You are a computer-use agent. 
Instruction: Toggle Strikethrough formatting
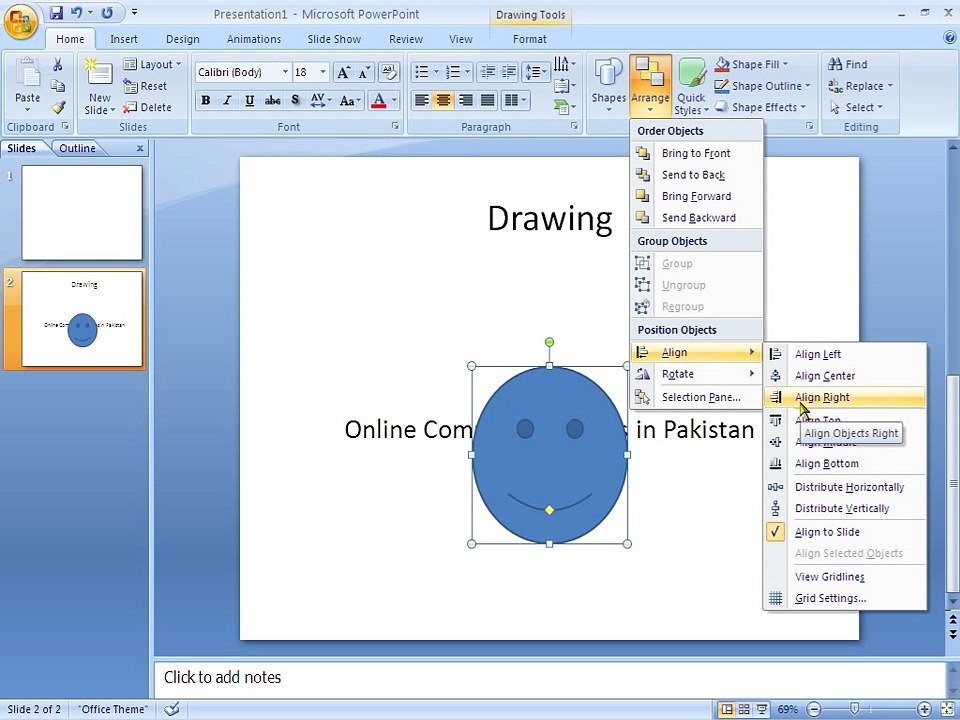coord(272,100)
